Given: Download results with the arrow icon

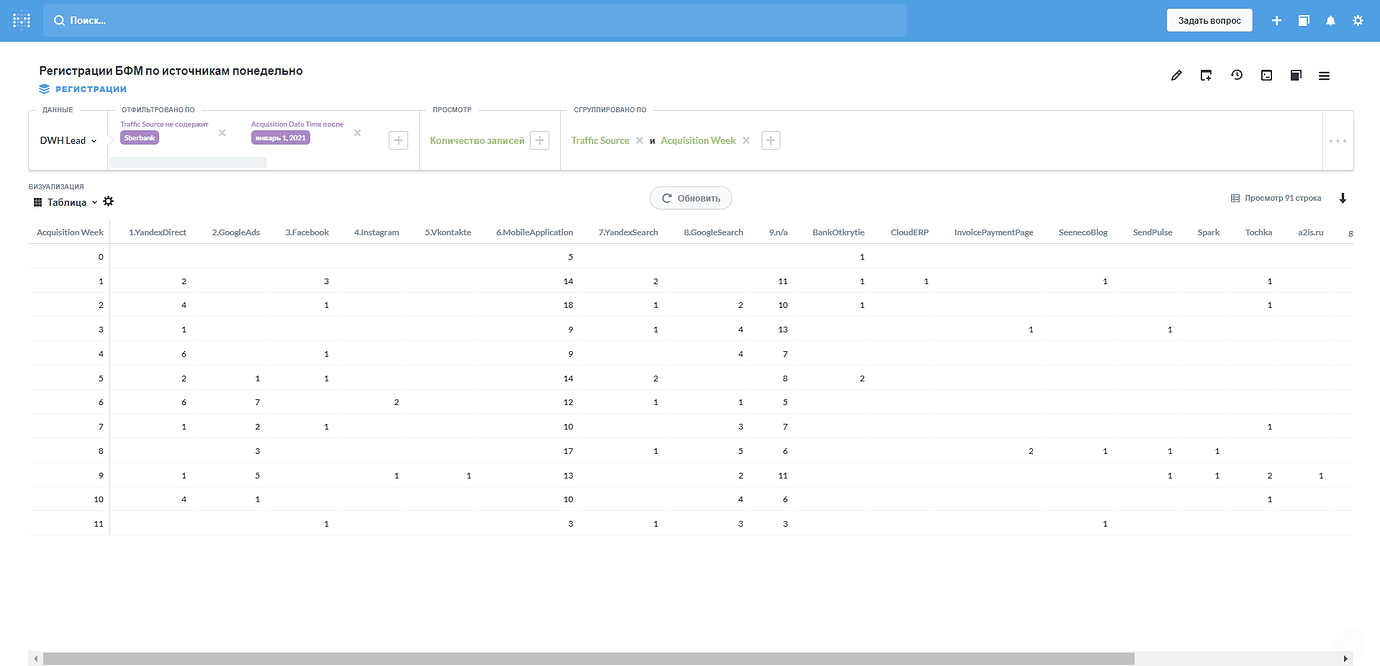Looking at the screenshot, I should 1343,198.
